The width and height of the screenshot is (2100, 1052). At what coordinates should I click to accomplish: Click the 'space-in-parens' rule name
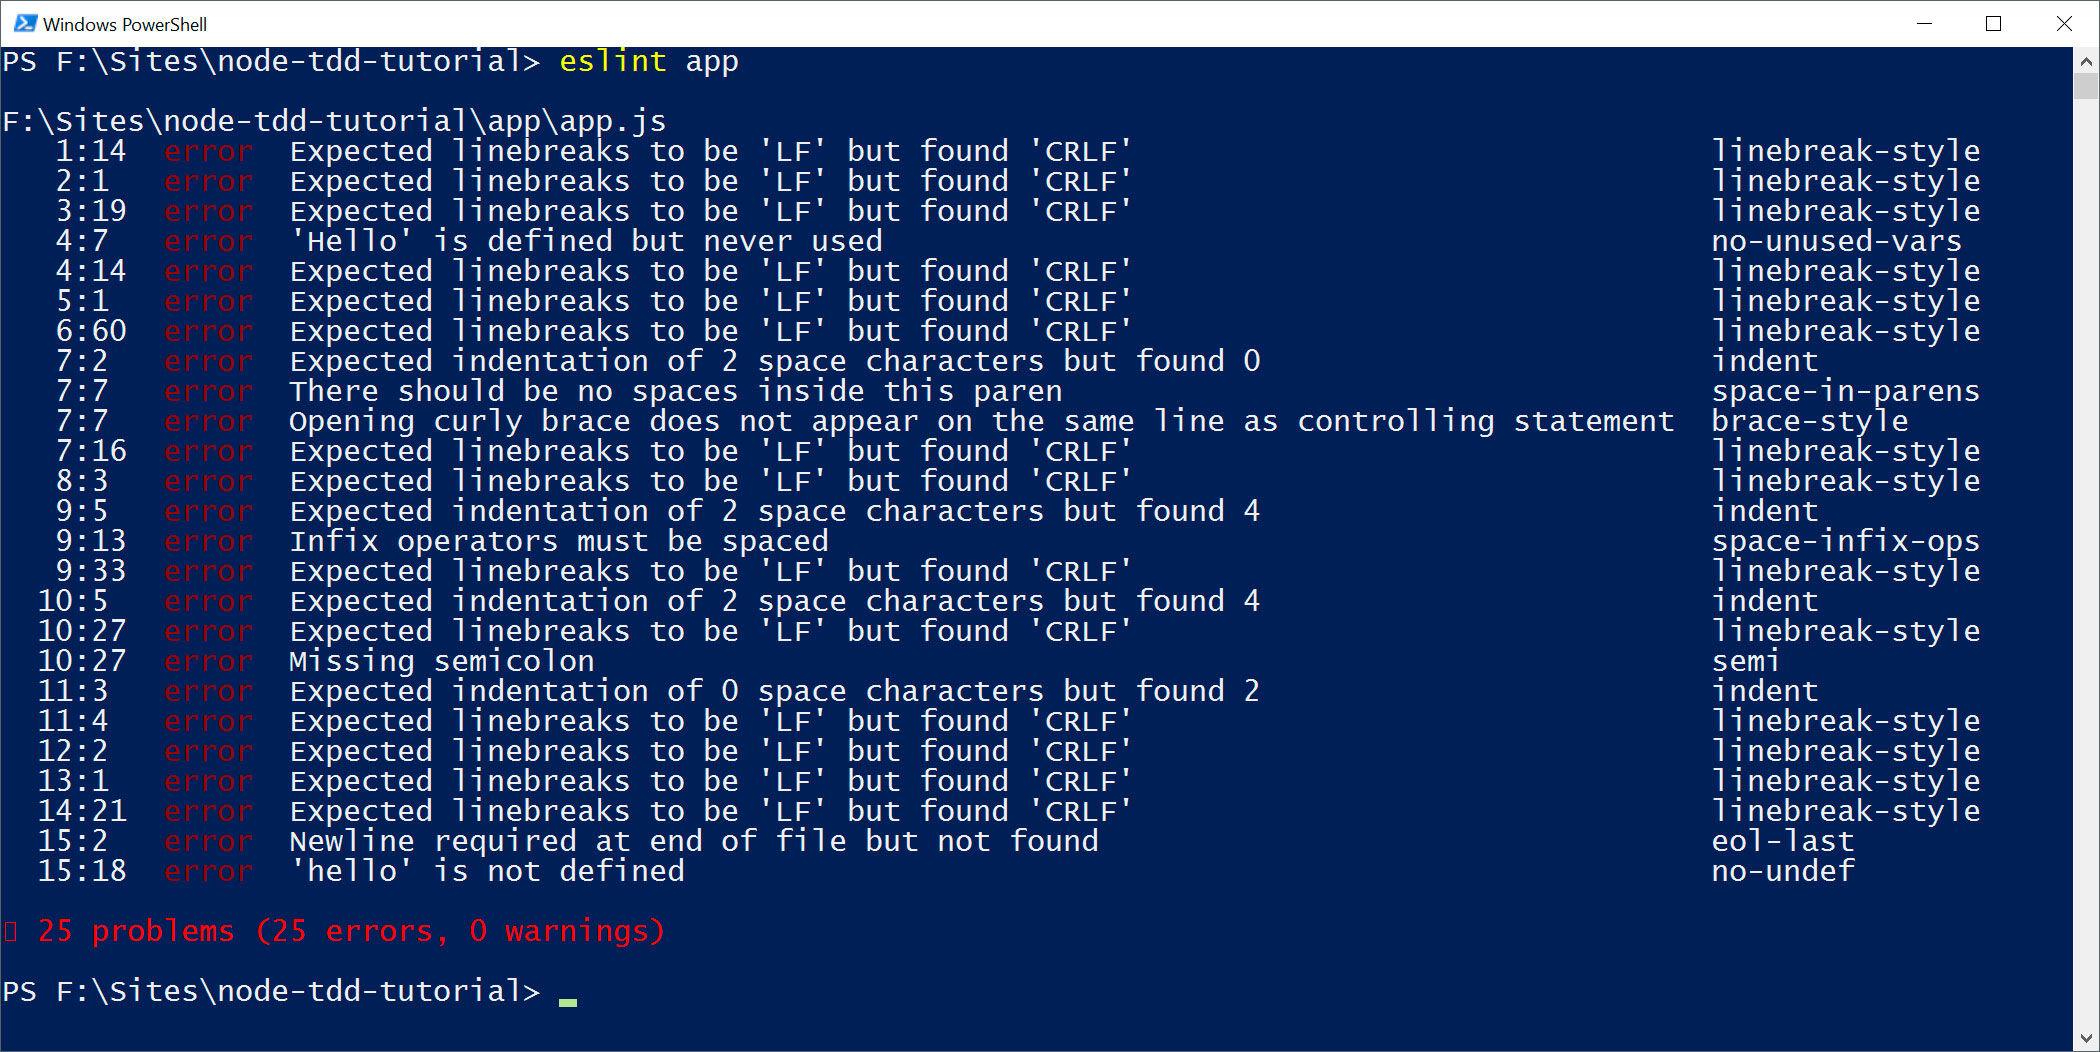tap(1845, 391)
